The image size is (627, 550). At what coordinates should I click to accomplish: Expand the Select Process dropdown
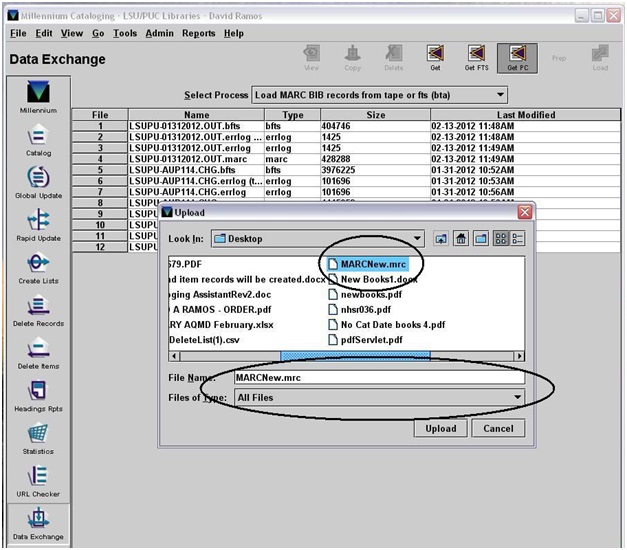click(x=498, y=95)
